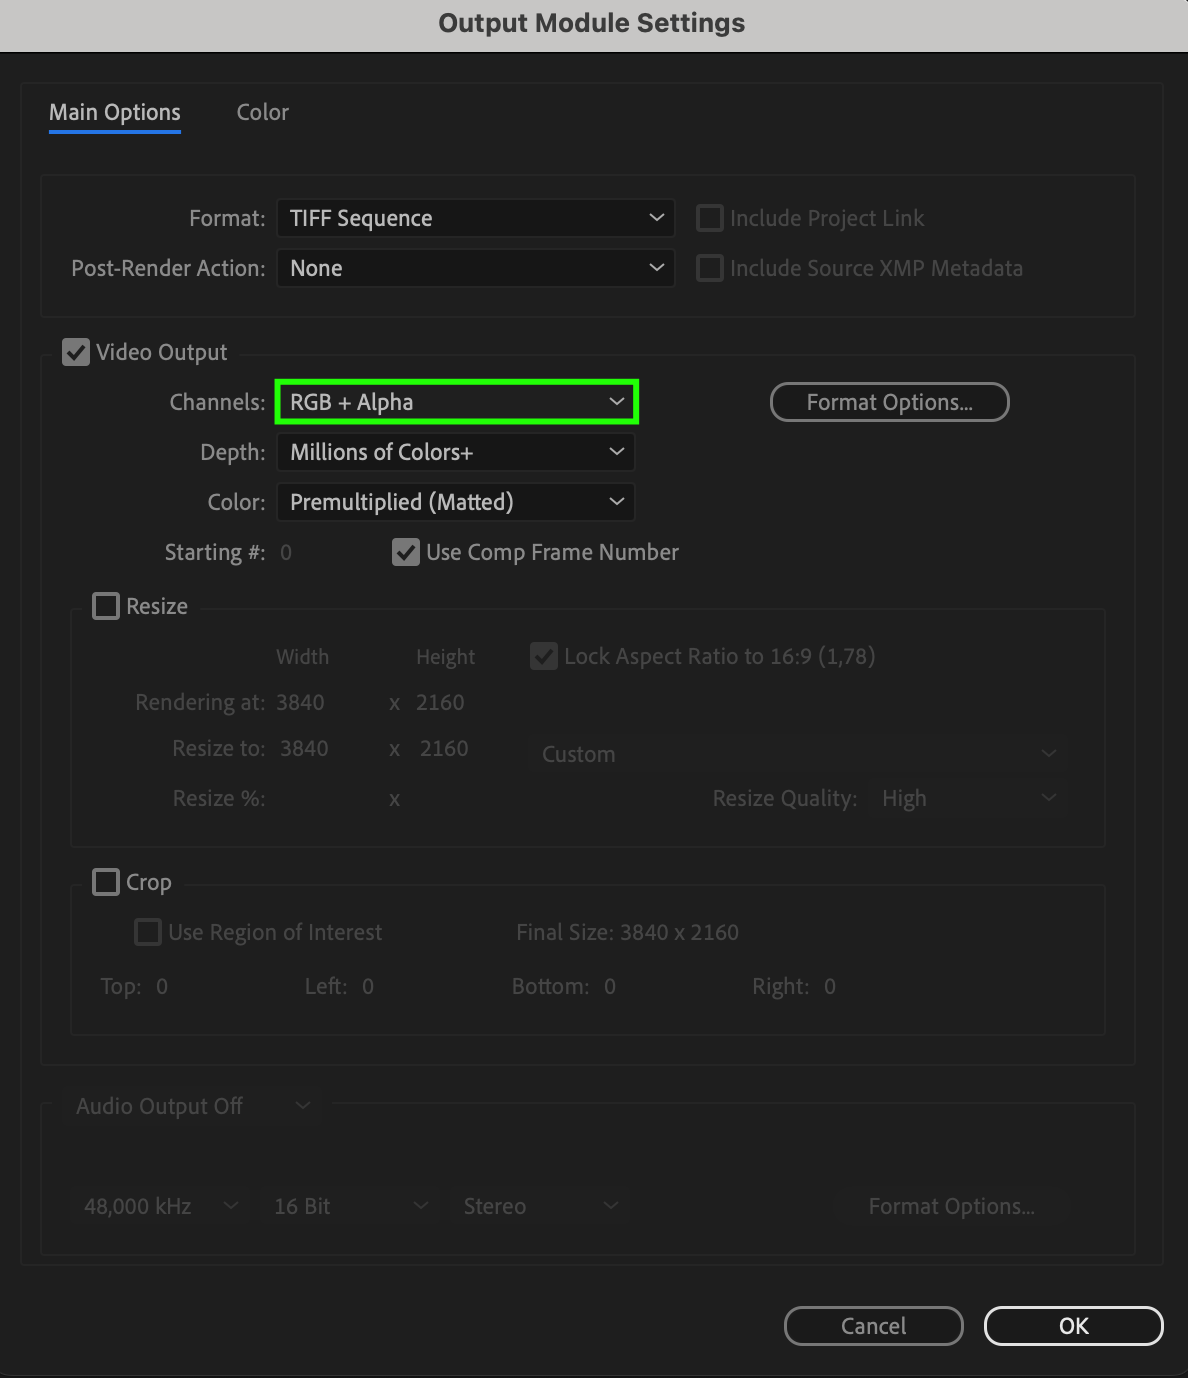1188x1378 pixels.
Task: Click the Lock Aspect Ratio checkbox
Action: click(x=544, y=656)
